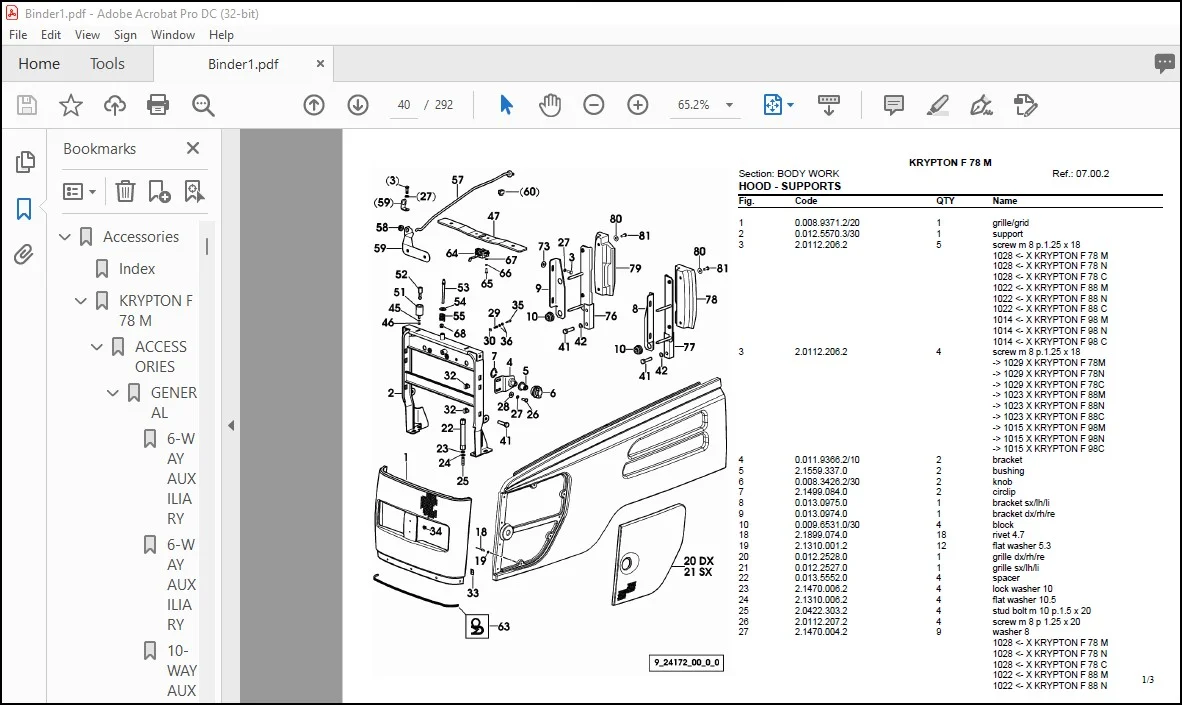Open the Help menu
The height and width of the screenshot is (705, 1182).
[x=222, y=35]
